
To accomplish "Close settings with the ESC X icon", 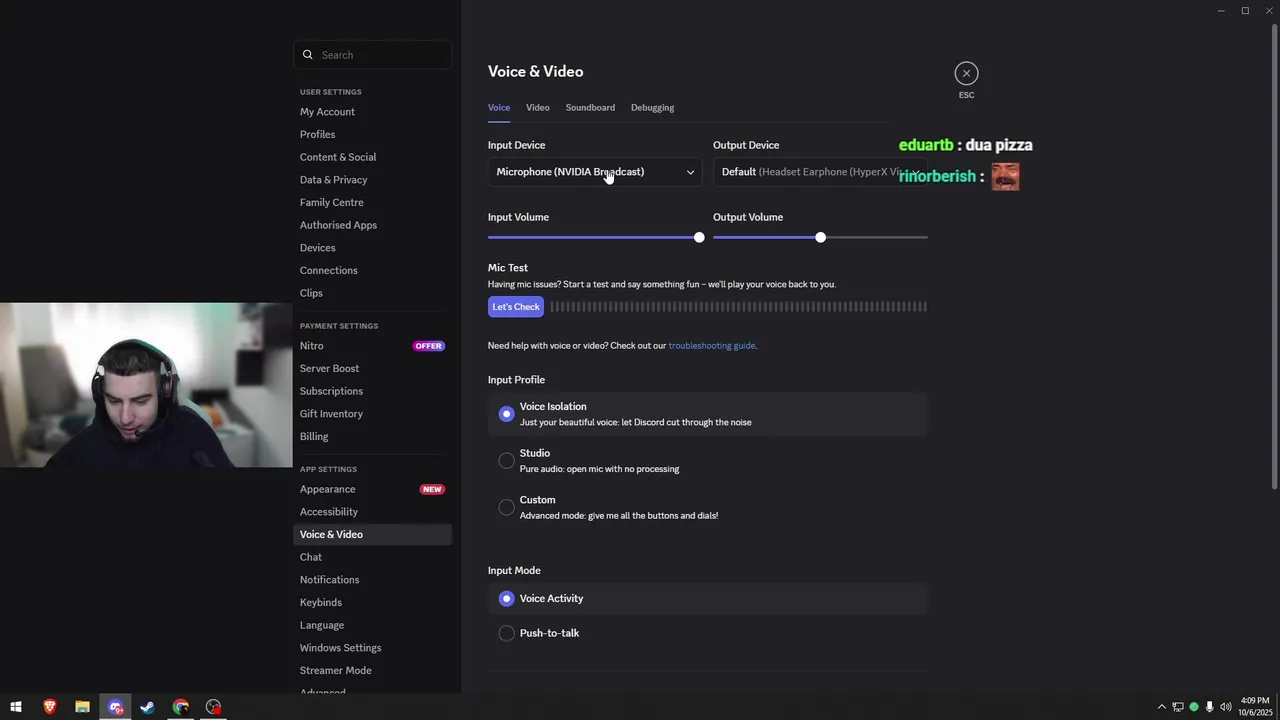I will click(x=966, y=73).
